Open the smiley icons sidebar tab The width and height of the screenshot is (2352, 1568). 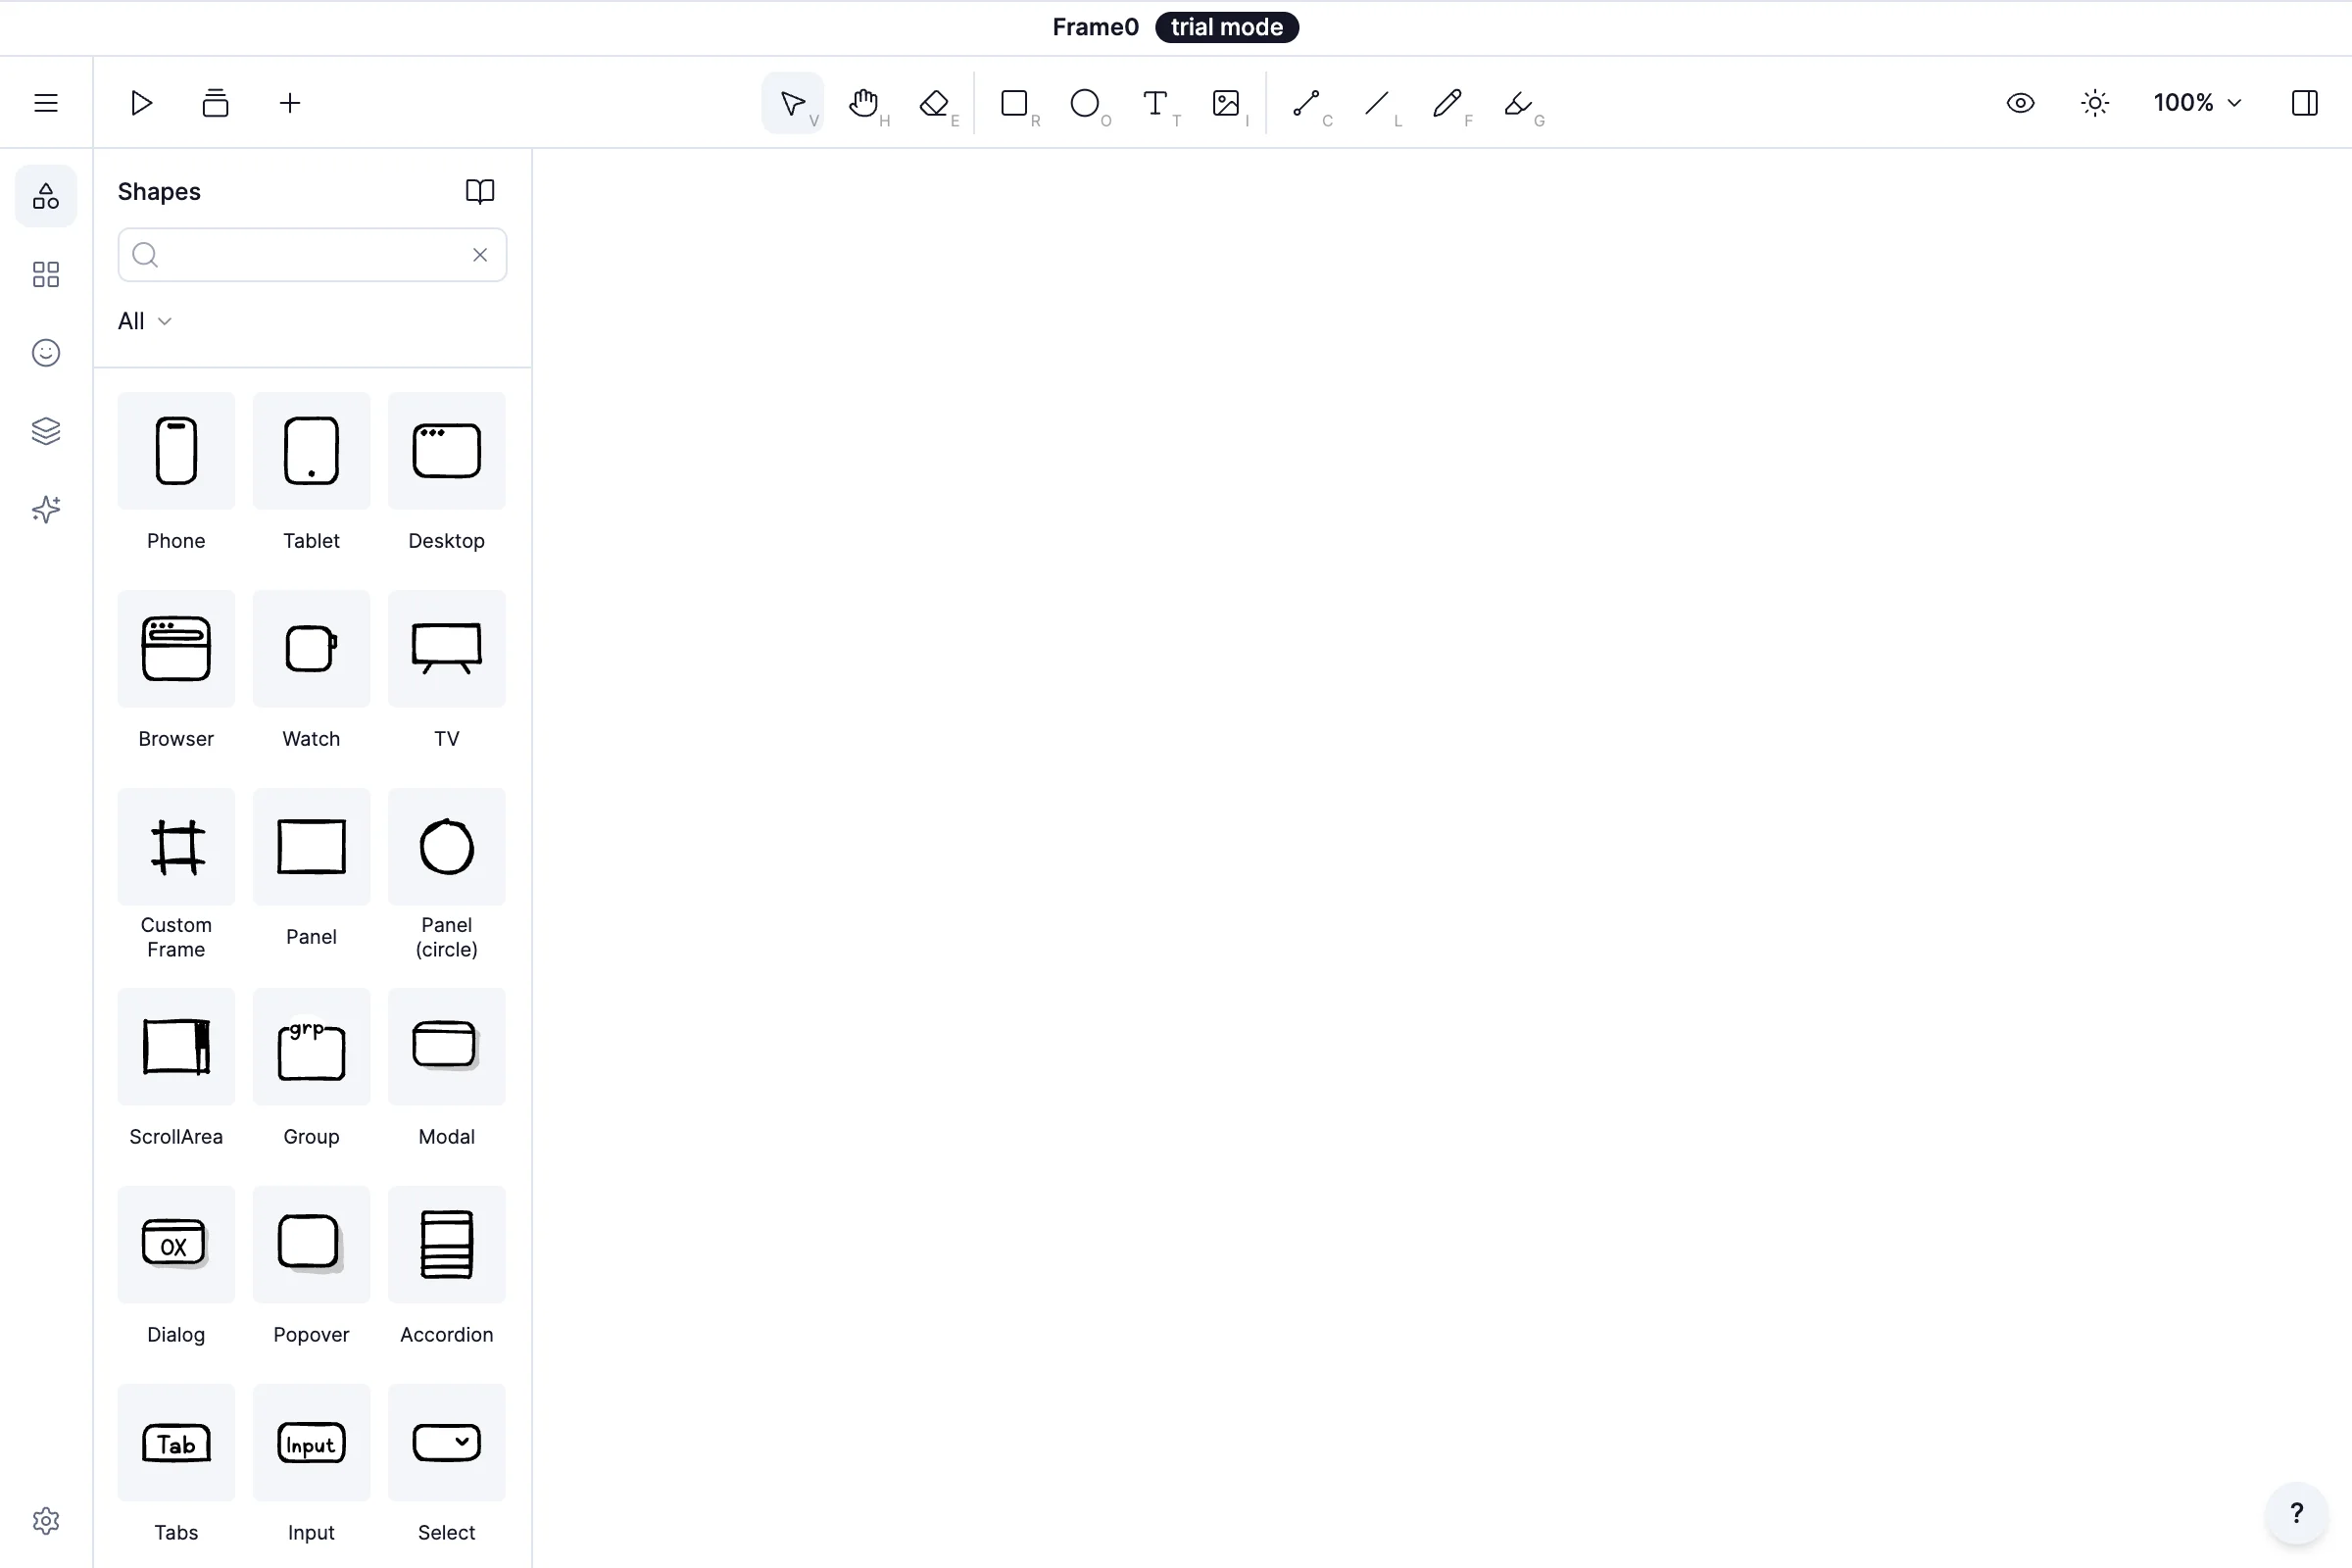point(46,353)
